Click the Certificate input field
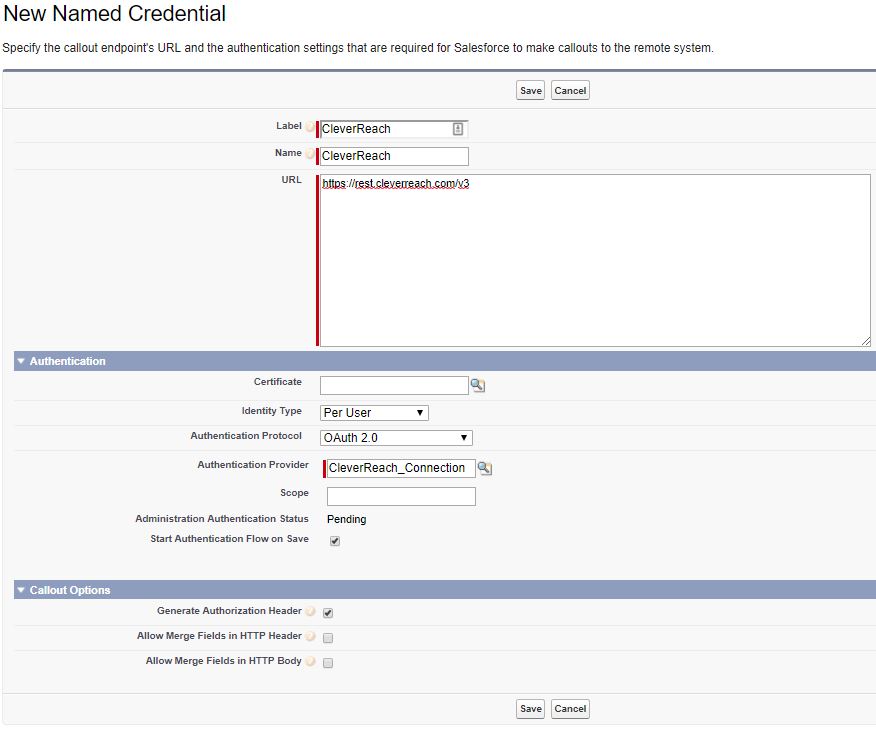The image size is (876, 731). [x=394, y=385]
